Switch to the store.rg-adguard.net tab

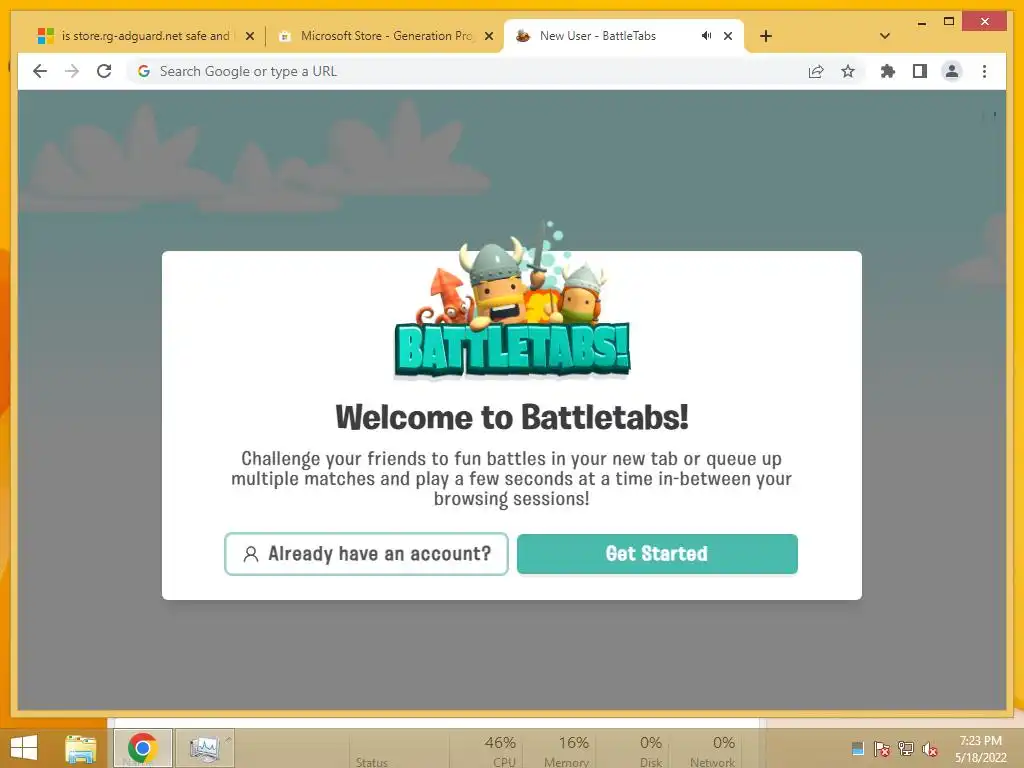(145, 36)
